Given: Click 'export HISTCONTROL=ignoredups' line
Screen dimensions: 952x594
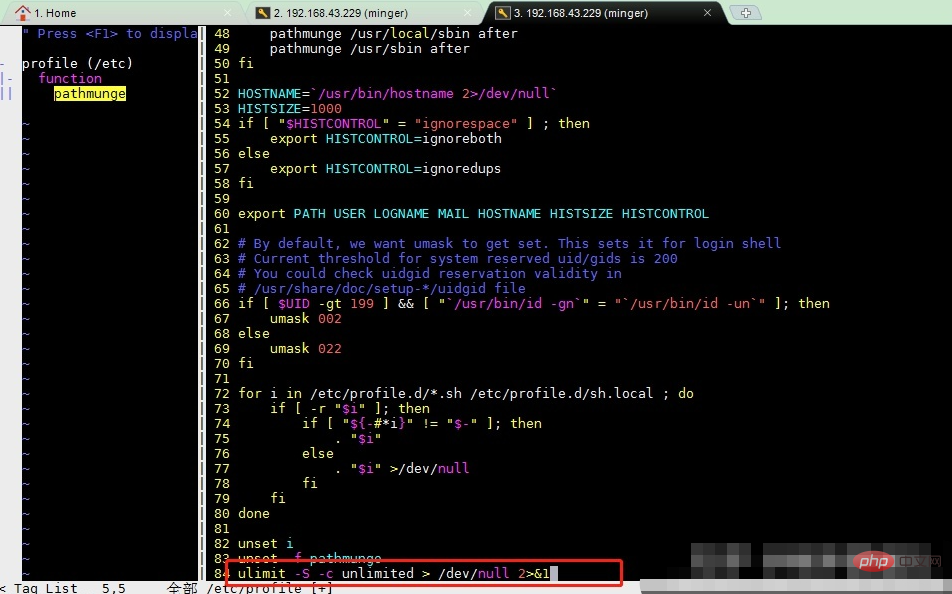Looking at the screenshot, I should tap(385, 168).
